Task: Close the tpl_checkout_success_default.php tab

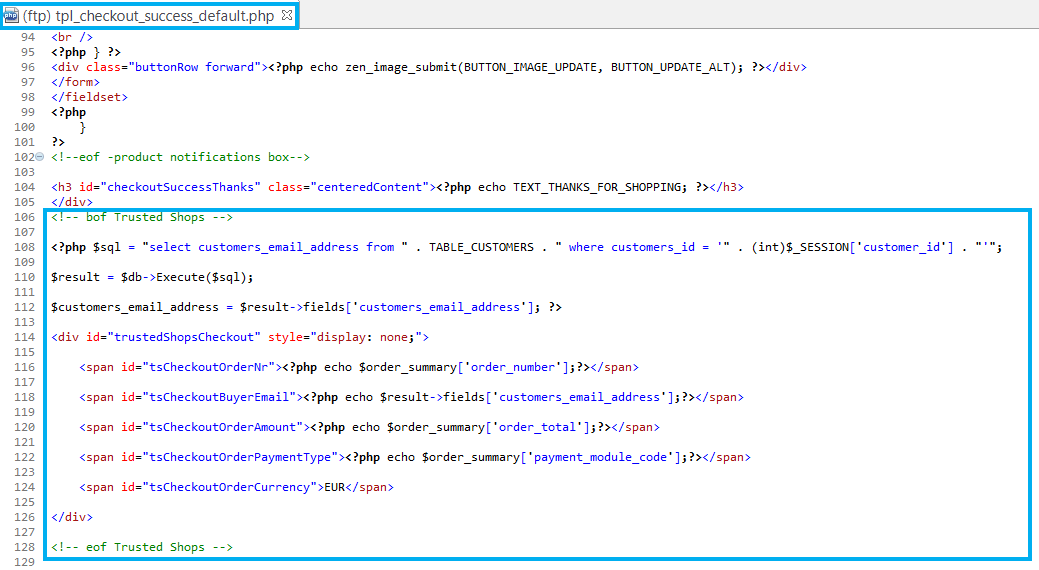Action: coord(287,15)
